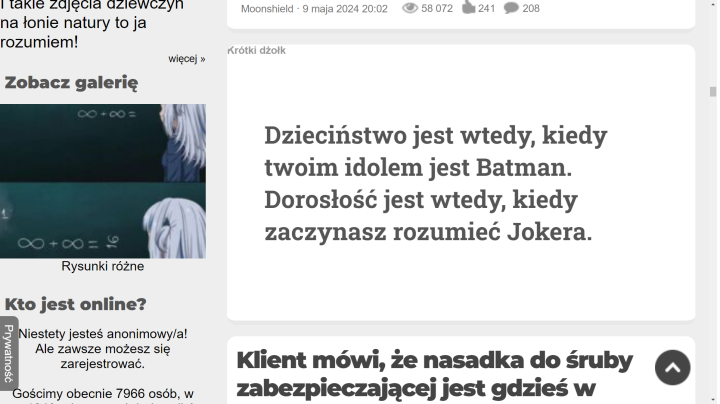Open article "Klient mówi, że nasadka"
The height and width of the screenshot is (404, 720).
point(435,374)
